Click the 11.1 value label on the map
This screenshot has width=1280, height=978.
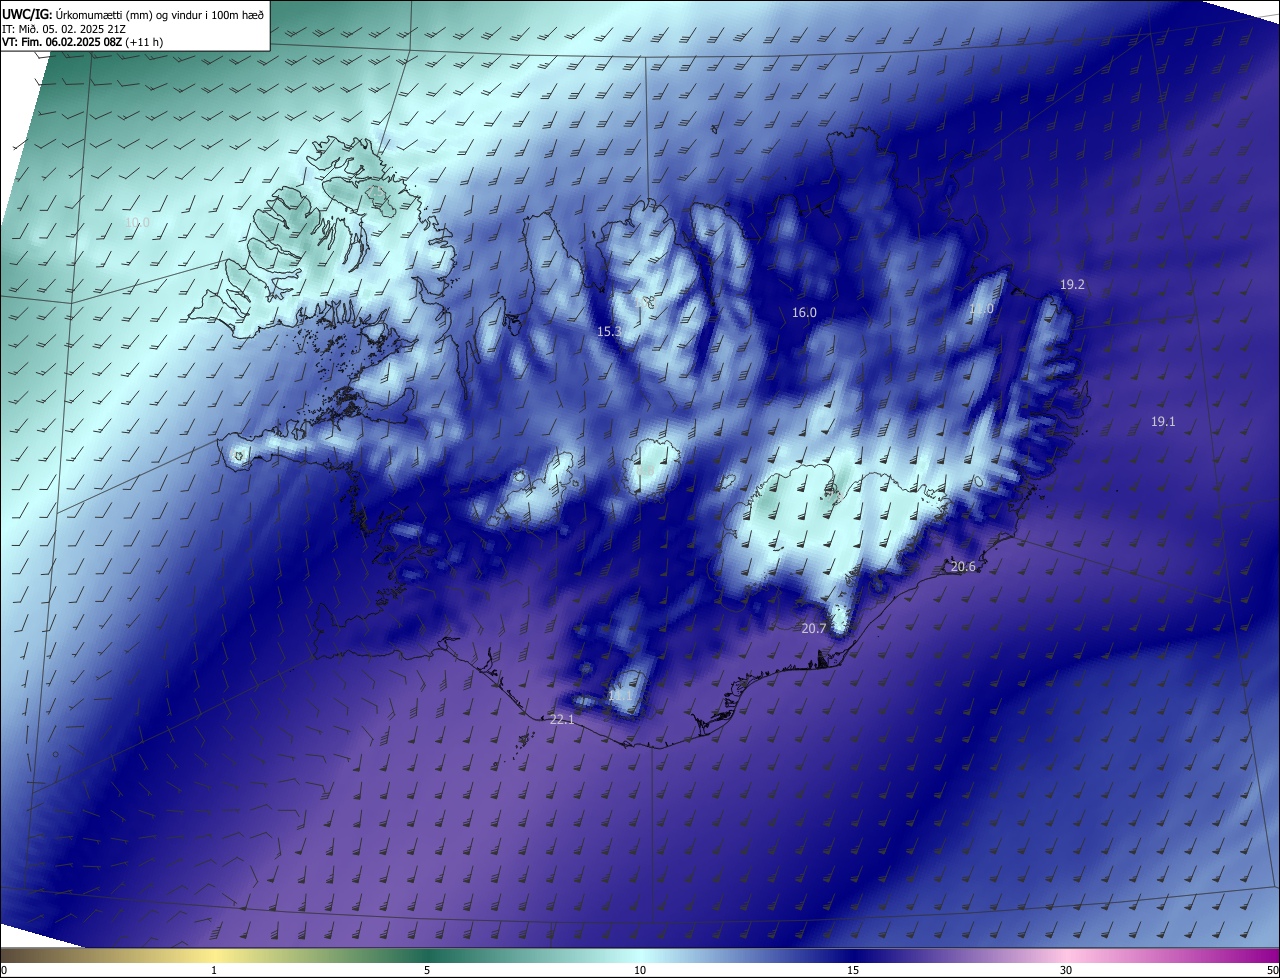[620, 694]
